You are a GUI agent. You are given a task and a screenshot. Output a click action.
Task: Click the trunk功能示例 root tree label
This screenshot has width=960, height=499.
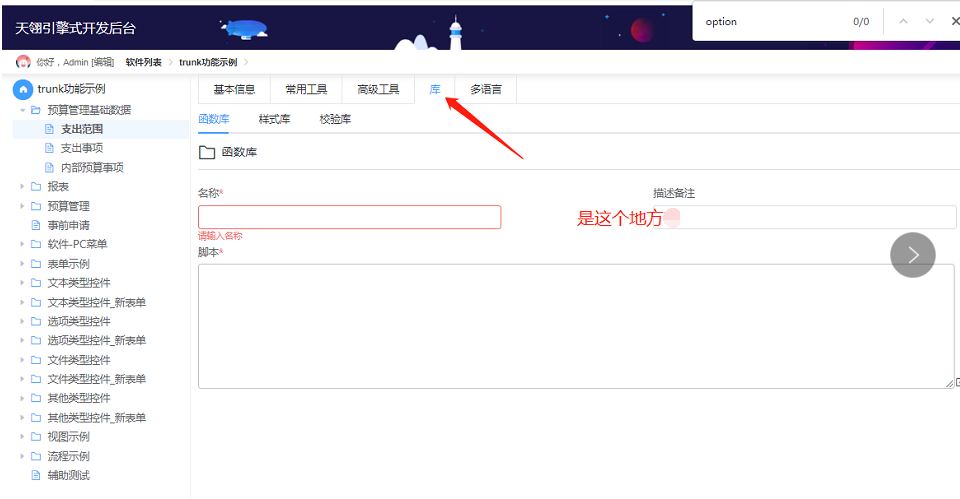click(71, 89)
